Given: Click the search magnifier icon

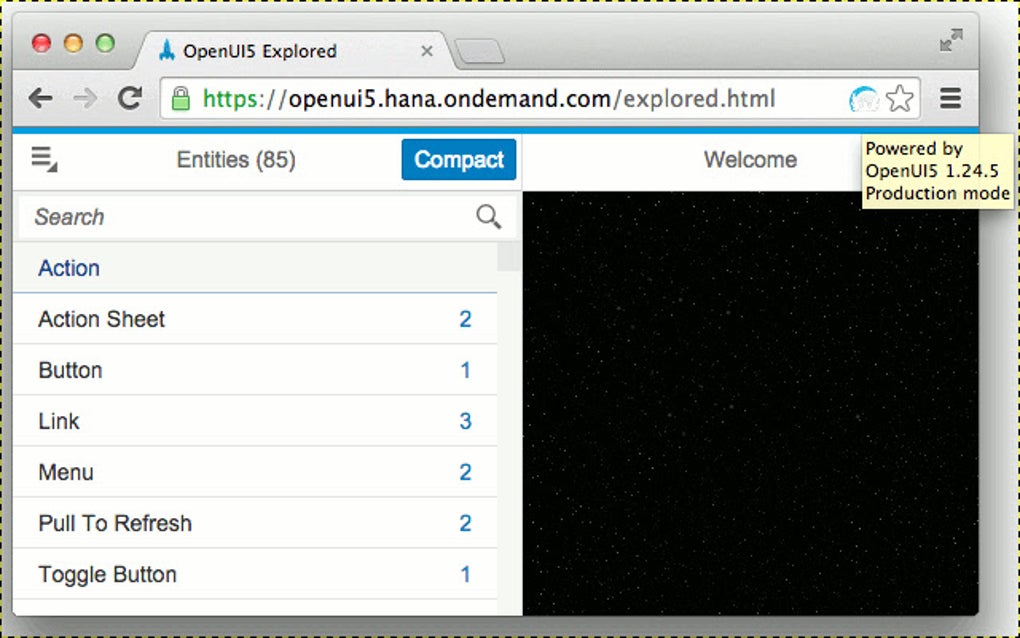Looking at the screenshot, I should (487, 217).
